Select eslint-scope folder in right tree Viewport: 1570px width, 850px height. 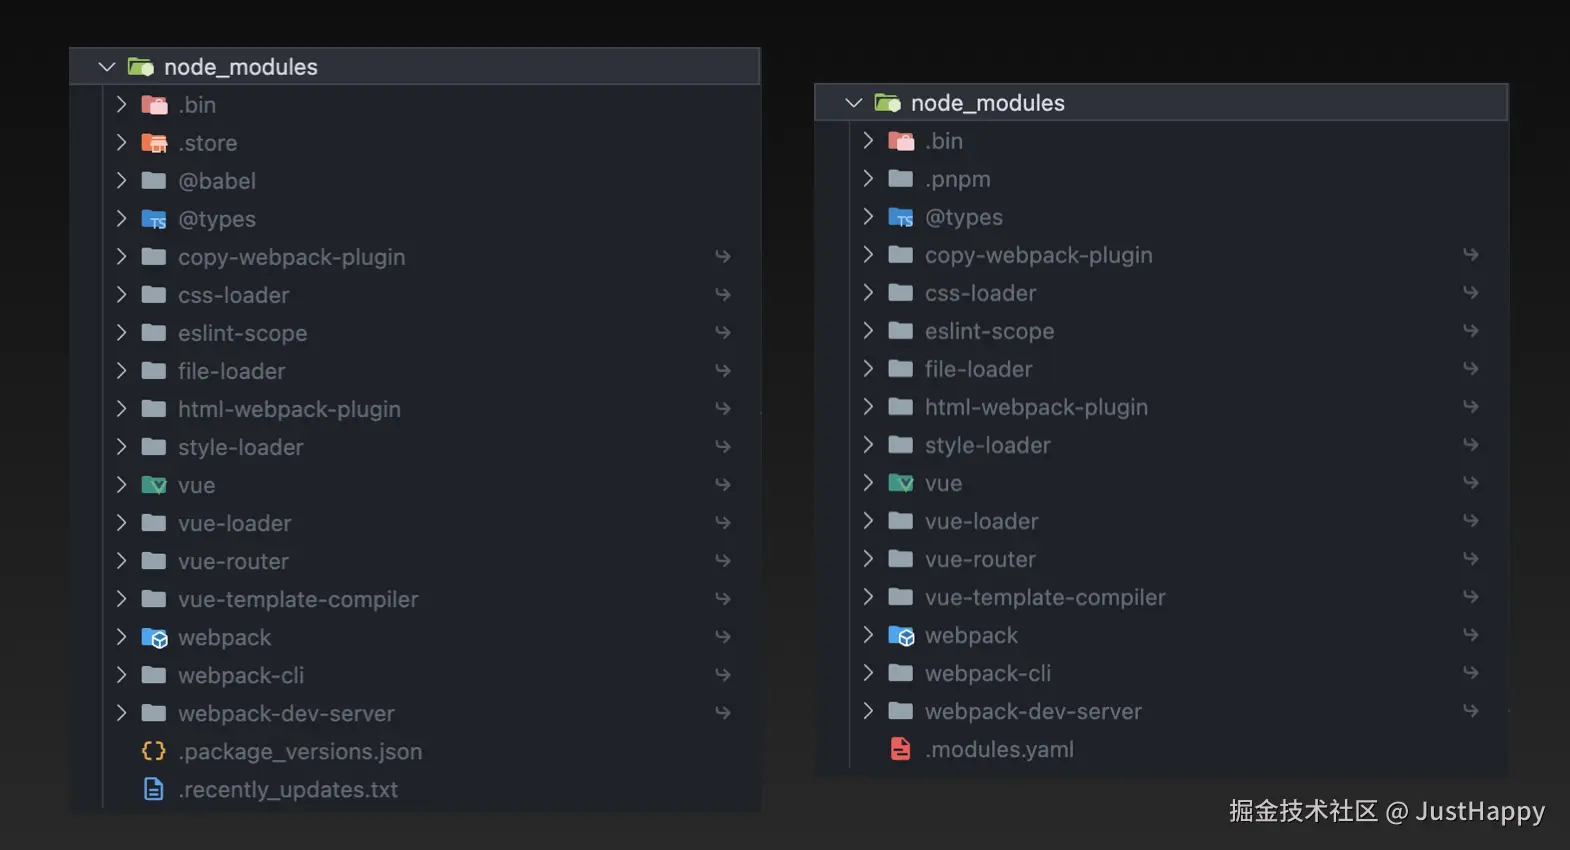point(989,331)
